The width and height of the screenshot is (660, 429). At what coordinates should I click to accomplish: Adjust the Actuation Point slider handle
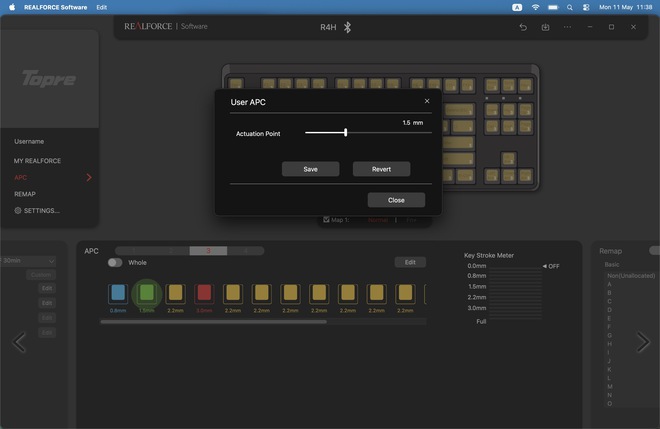[346, 132]
